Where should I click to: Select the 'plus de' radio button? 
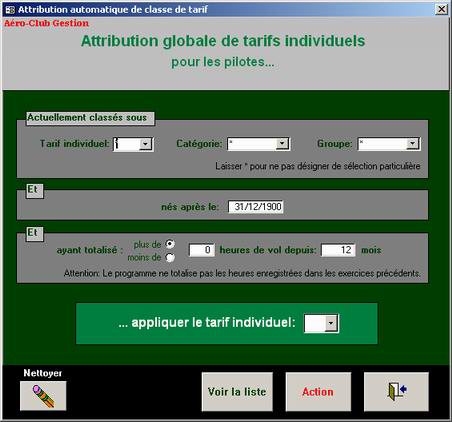170,244
